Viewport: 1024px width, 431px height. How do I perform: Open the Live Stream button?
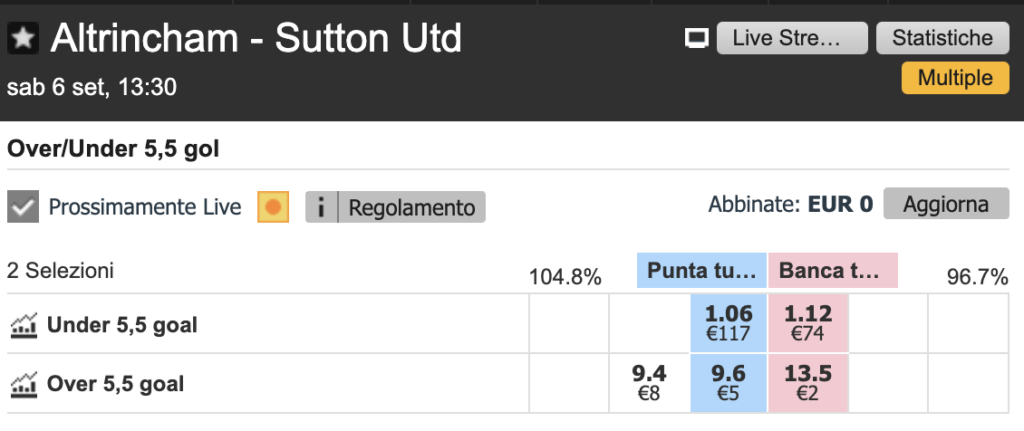click(x=792, y=38)
